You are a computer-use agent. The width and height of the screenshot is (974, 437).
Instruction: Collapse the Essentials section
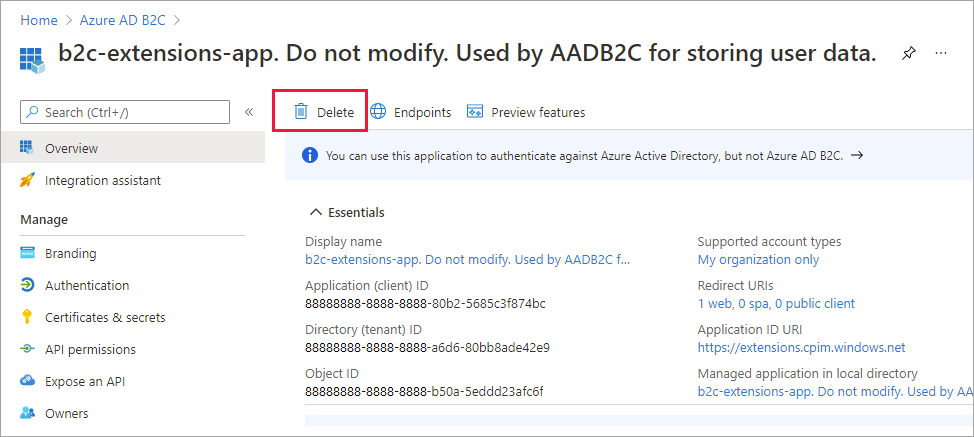pos(316,212)
